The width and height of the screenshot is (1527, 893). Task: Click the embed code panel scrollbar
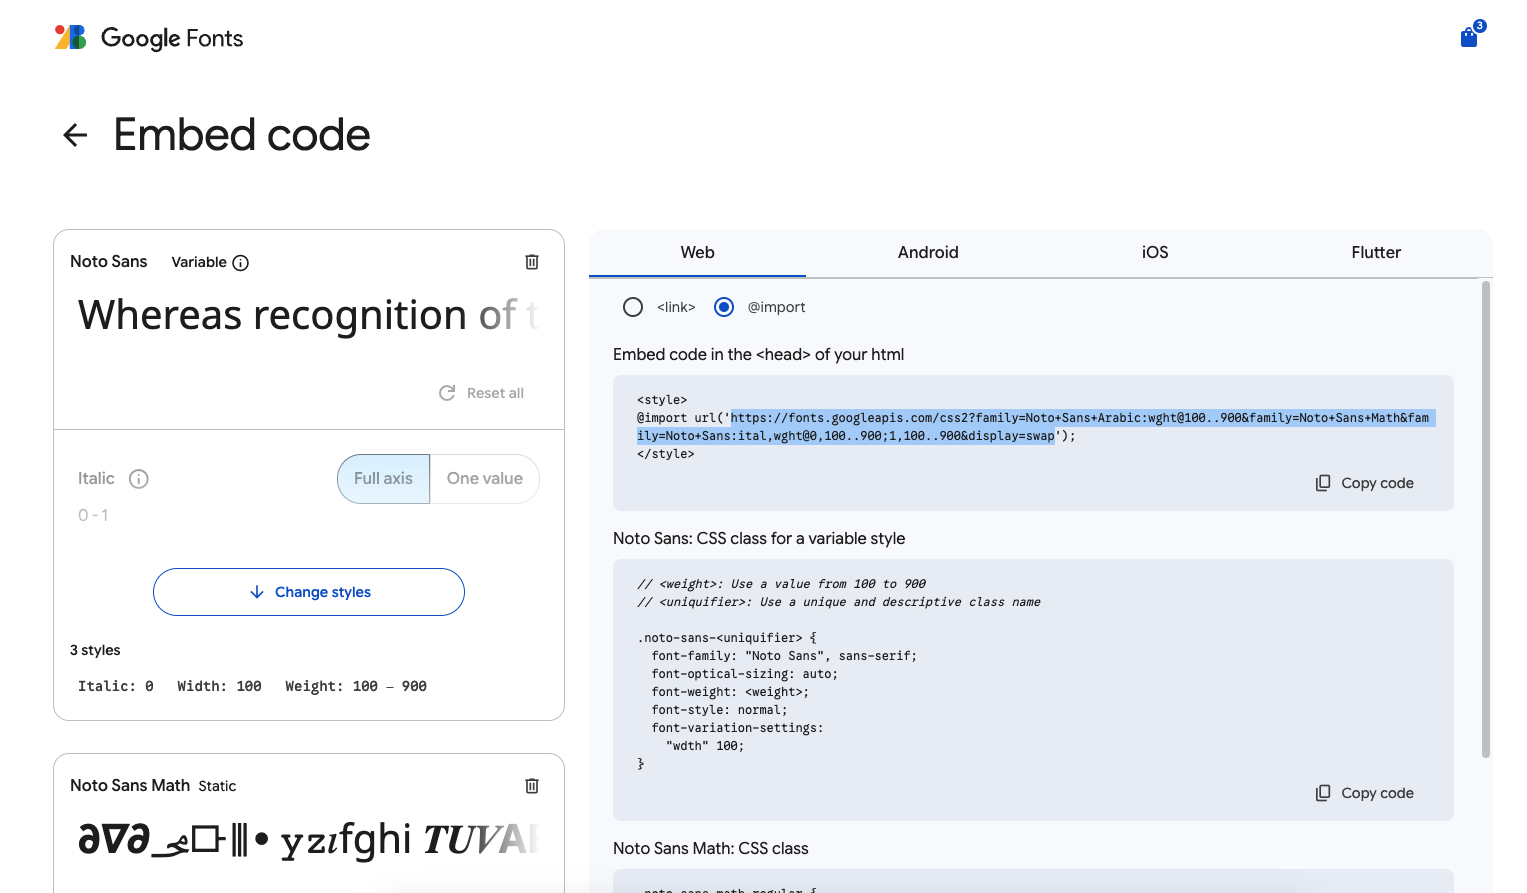tap(1486, 520)
